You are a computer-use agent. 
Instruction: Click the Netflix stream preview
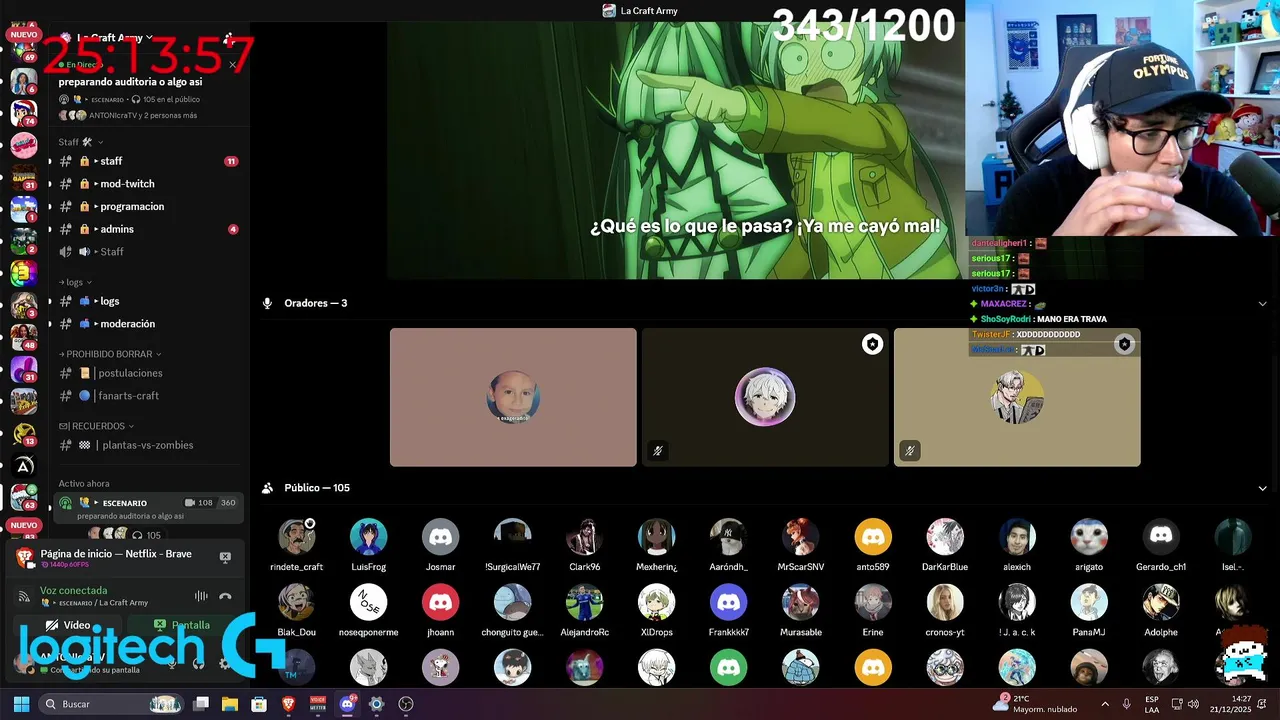coord(676,150)
